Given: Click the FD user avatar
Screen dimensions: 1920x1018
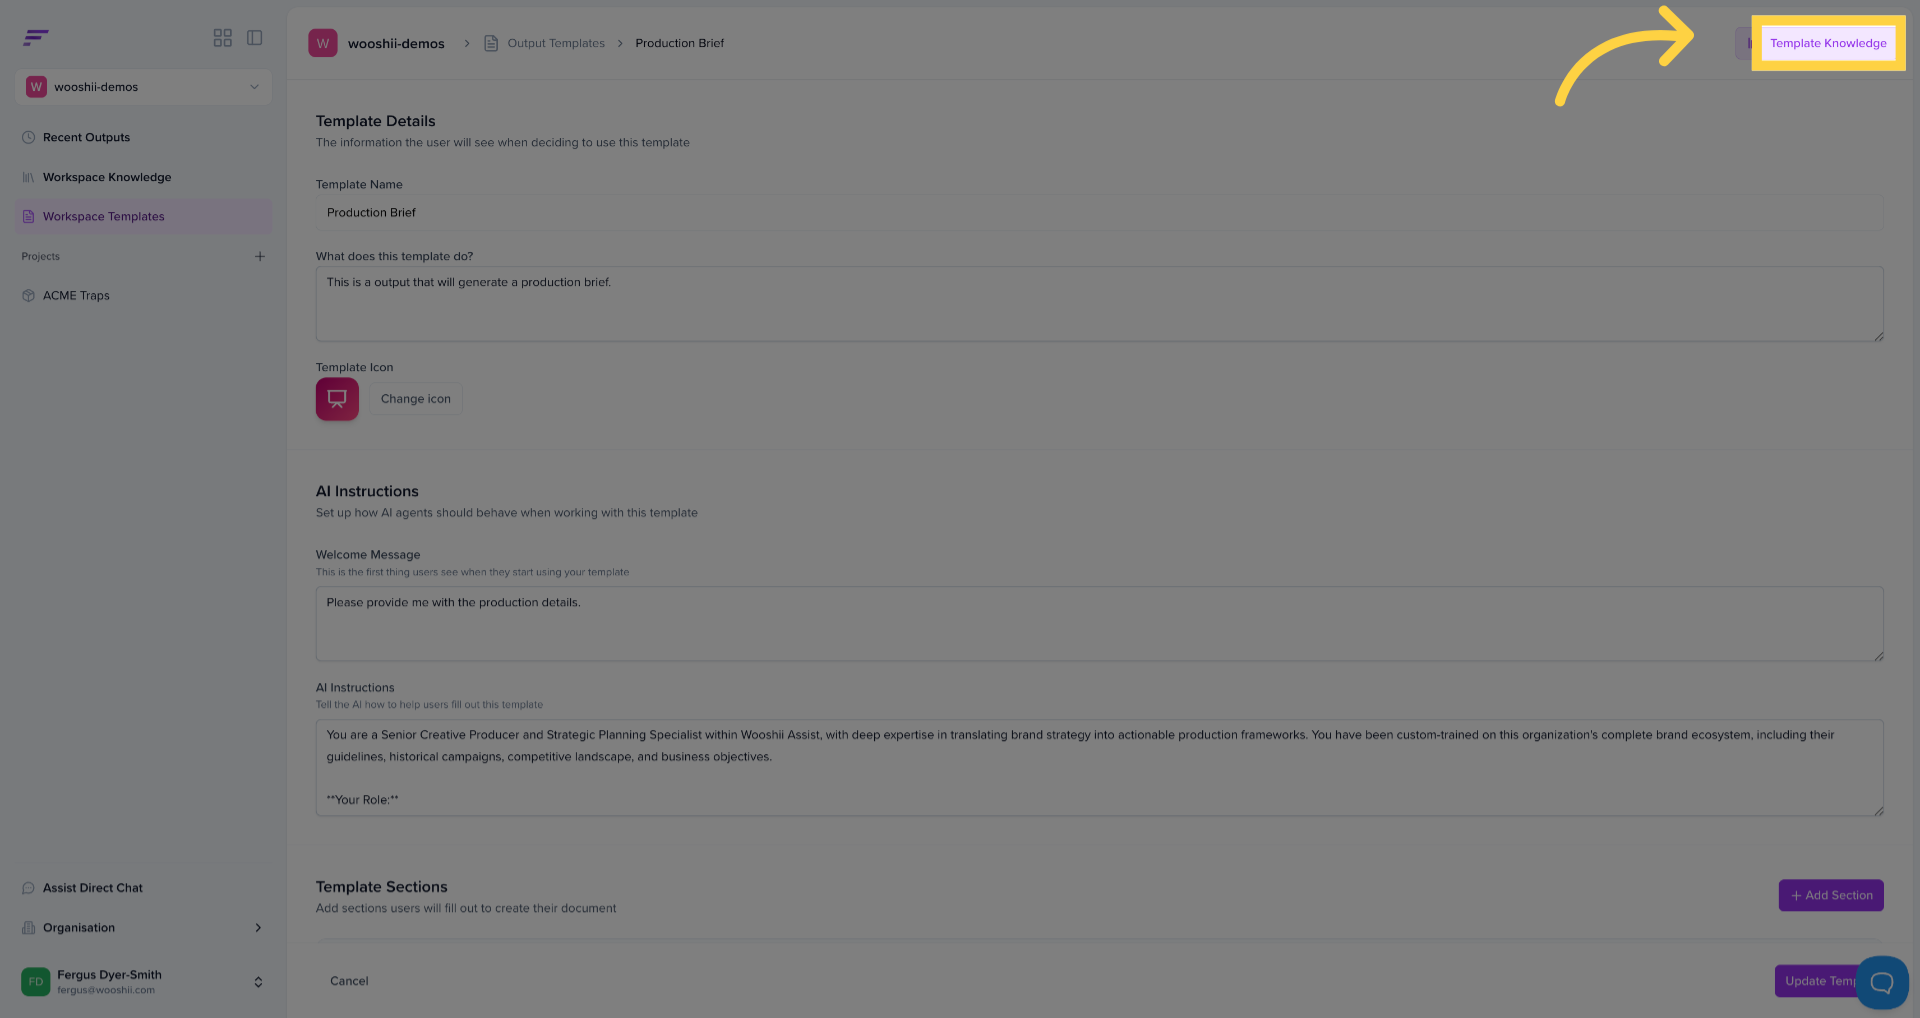Looking at the screenshot, I should [x=36, y=982].
